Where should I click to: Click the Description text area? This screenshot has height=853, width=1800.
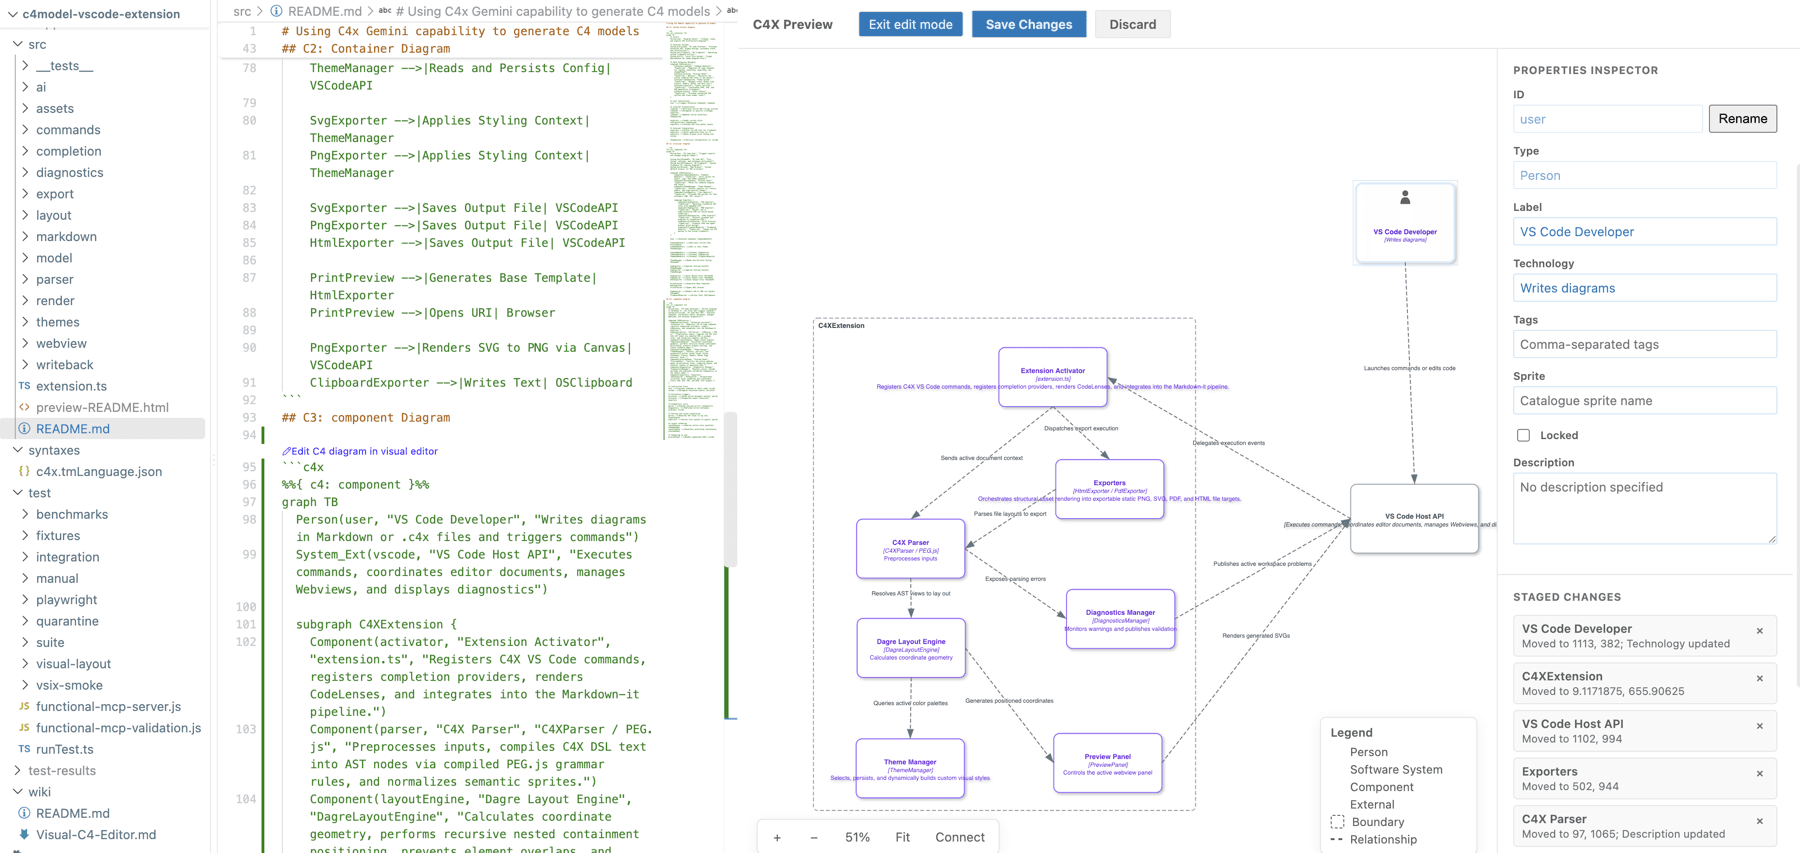pos(1644,508)
